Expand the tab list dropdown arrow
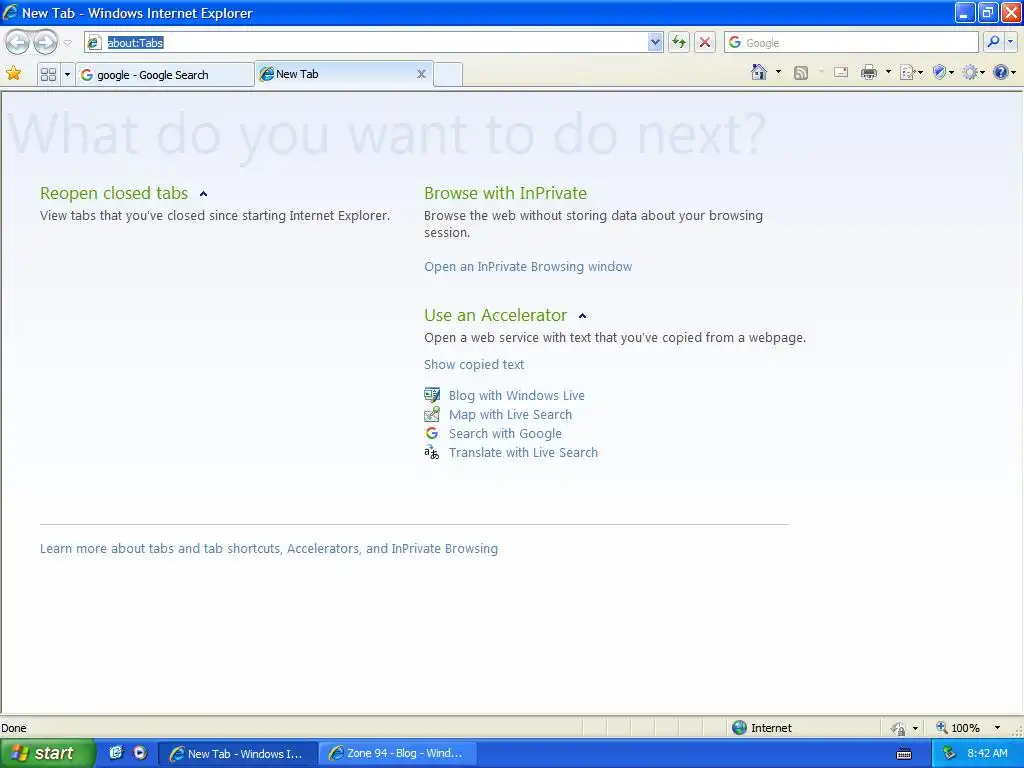Screen dimensions: 1024x768 tap(67, 74)
